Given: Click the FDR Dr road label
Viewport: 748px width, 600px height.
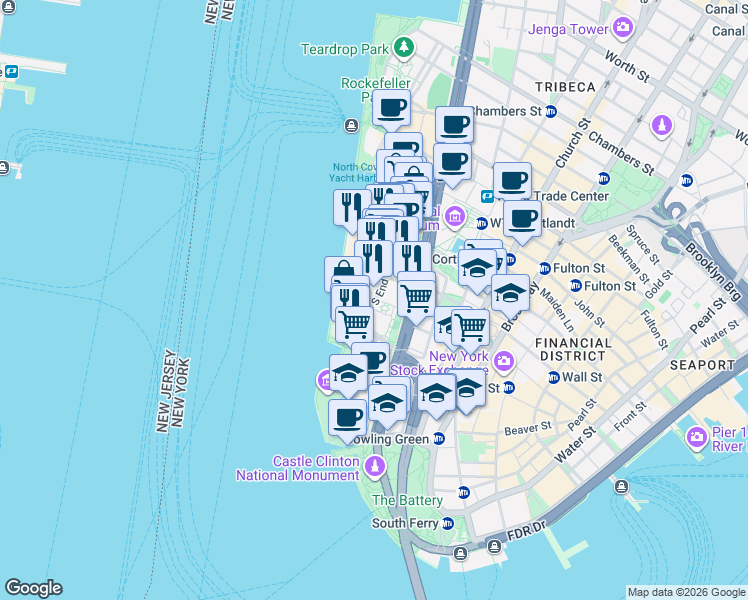Looking at the screenshot, I should point(526,530).
